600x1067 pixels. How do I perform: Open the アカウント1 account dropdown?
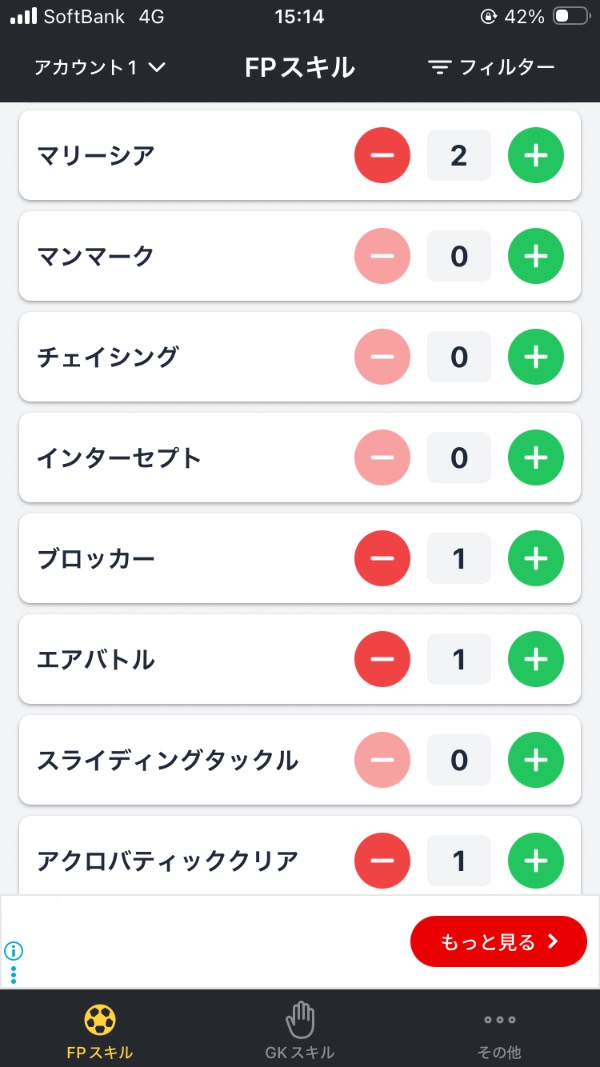click(100, 67)
